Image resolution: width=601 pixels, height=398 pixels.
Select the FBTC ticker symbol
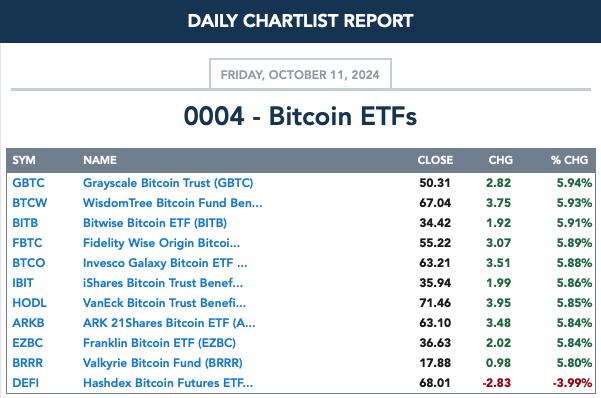pos(27,243)
